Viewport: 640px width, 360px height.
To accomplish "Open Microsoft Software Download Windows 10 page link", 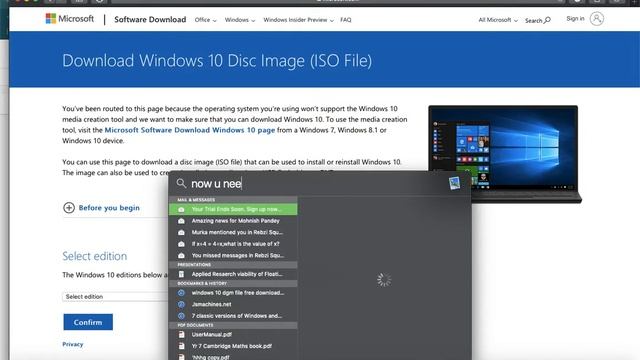I will click(189, 130).
